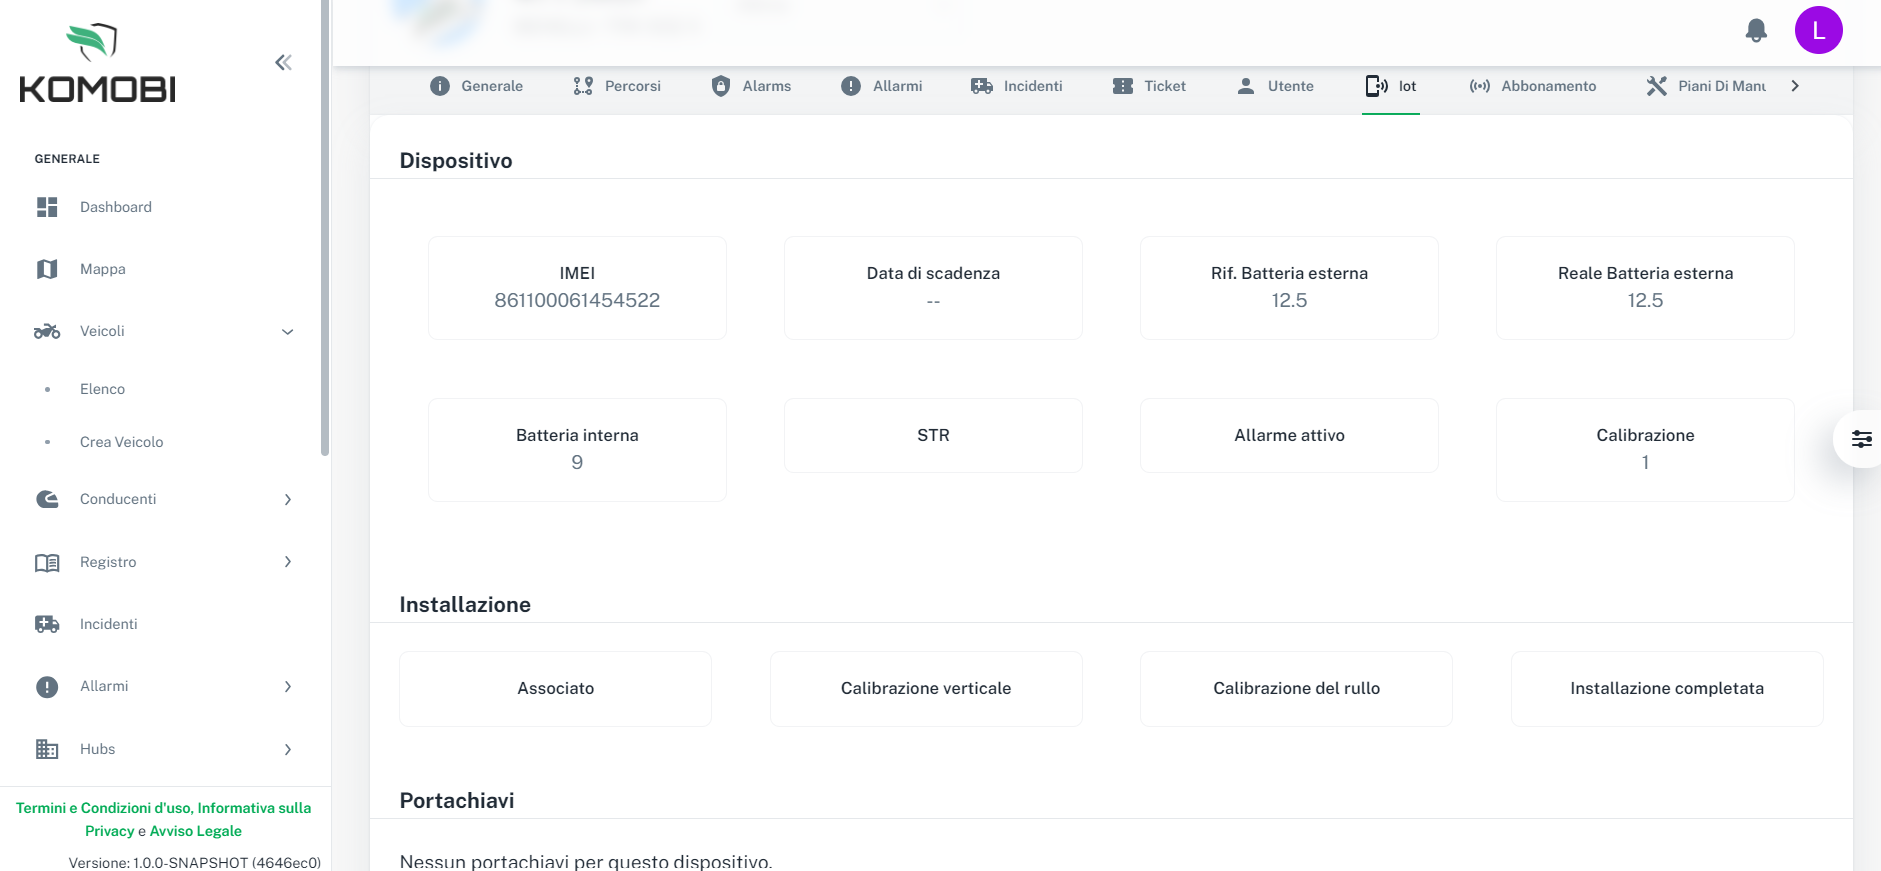Expand the Registro submenu
This screenshot has height=871, width=1881.
[287, 562]
